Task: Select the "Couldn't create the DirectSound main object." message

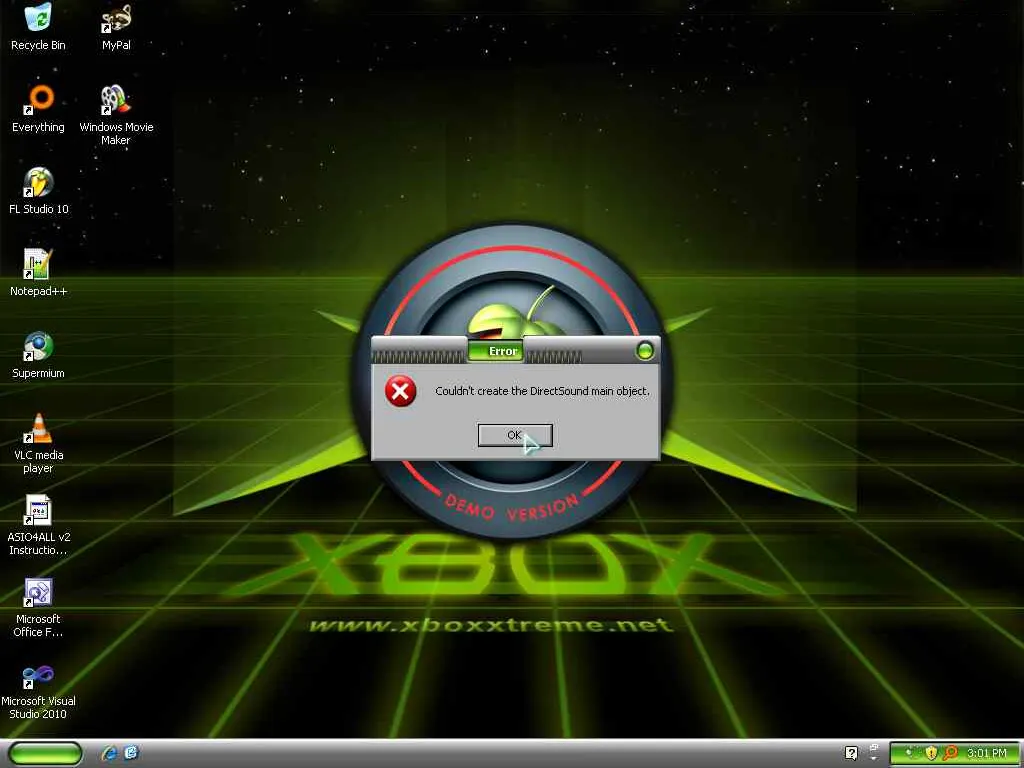Action: tap(542, 391)
